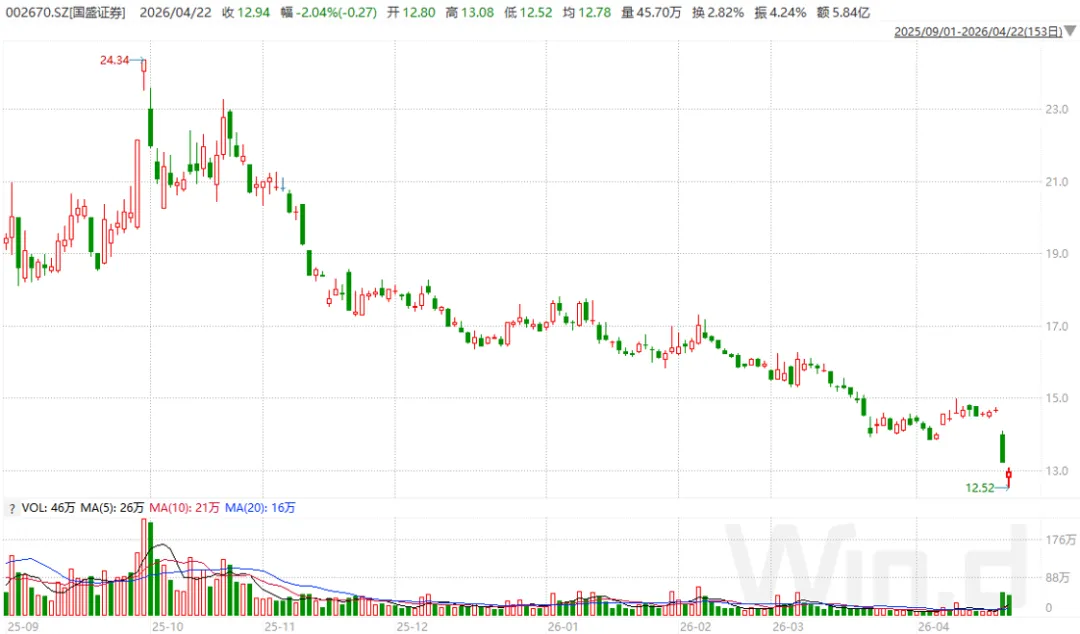Click the 21.0 price axis label

point(1057,182)
